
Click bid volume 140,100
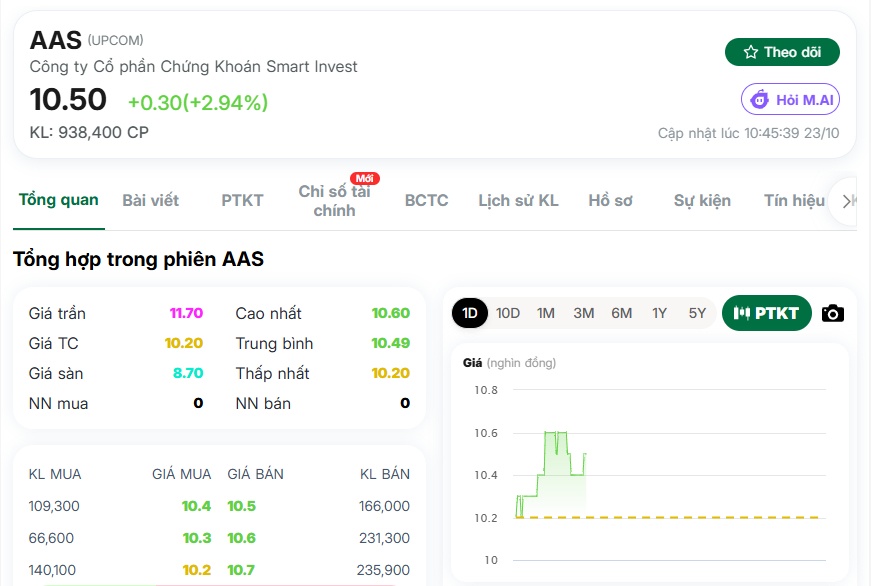click(x=52, y=570)
